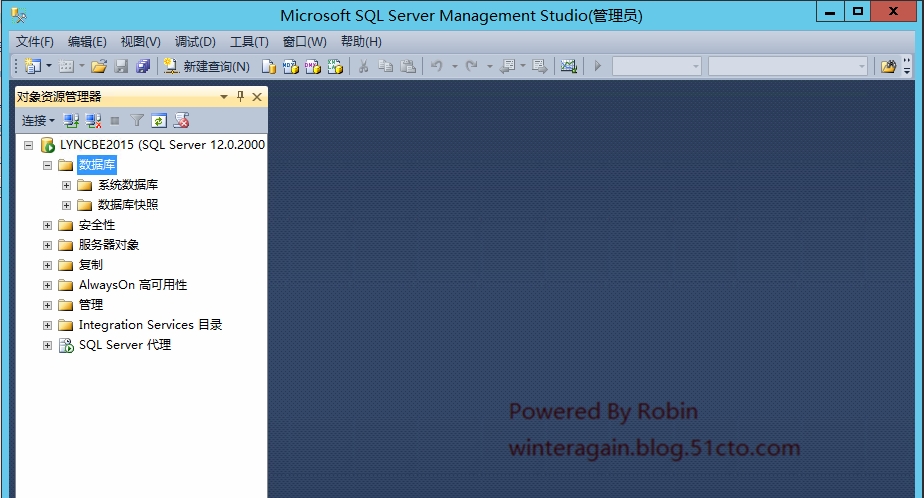Open the 视图(V) menu

140,42
